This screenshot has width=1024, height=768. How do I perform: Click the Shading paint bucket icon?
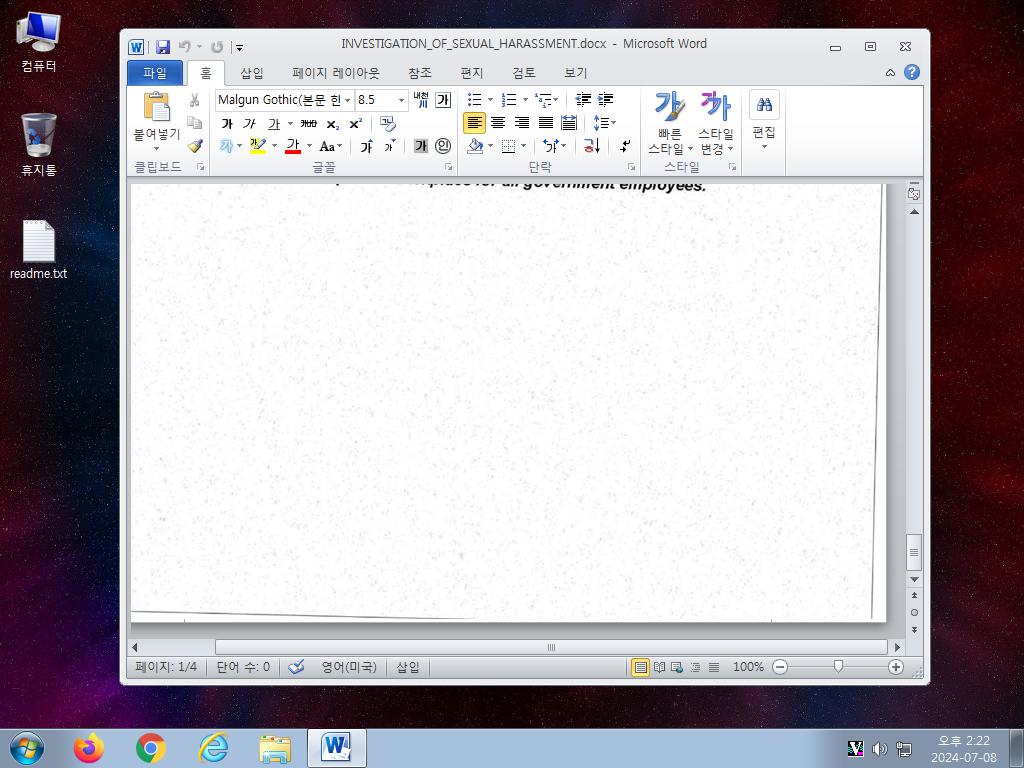[475, 146]
